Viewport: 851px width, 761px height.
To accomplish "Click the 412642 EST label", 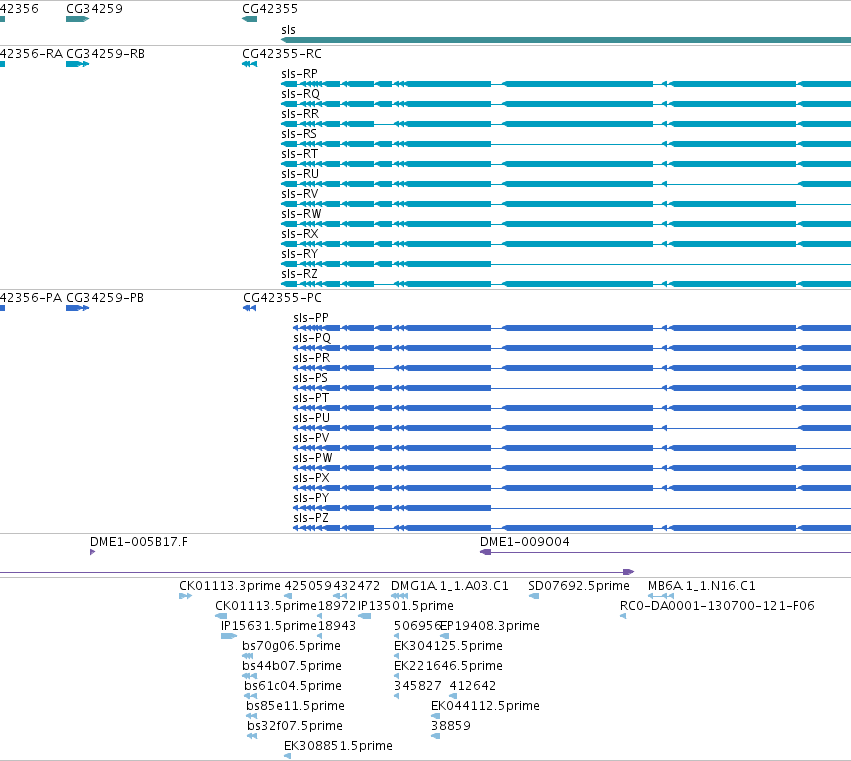I will [x=473, y=686].
